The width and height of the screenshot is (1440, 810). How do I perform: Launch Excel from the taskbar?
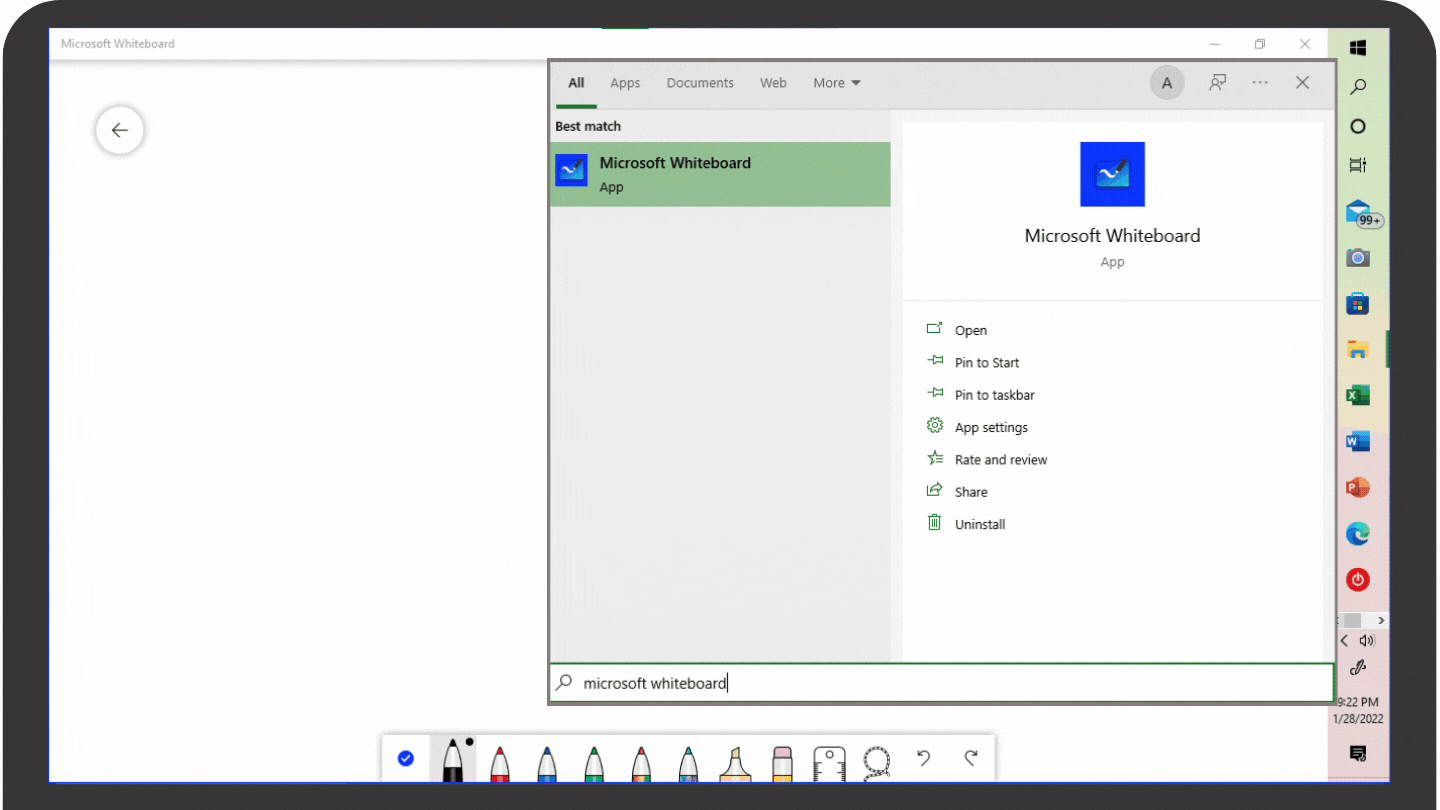pos(1358,396)
